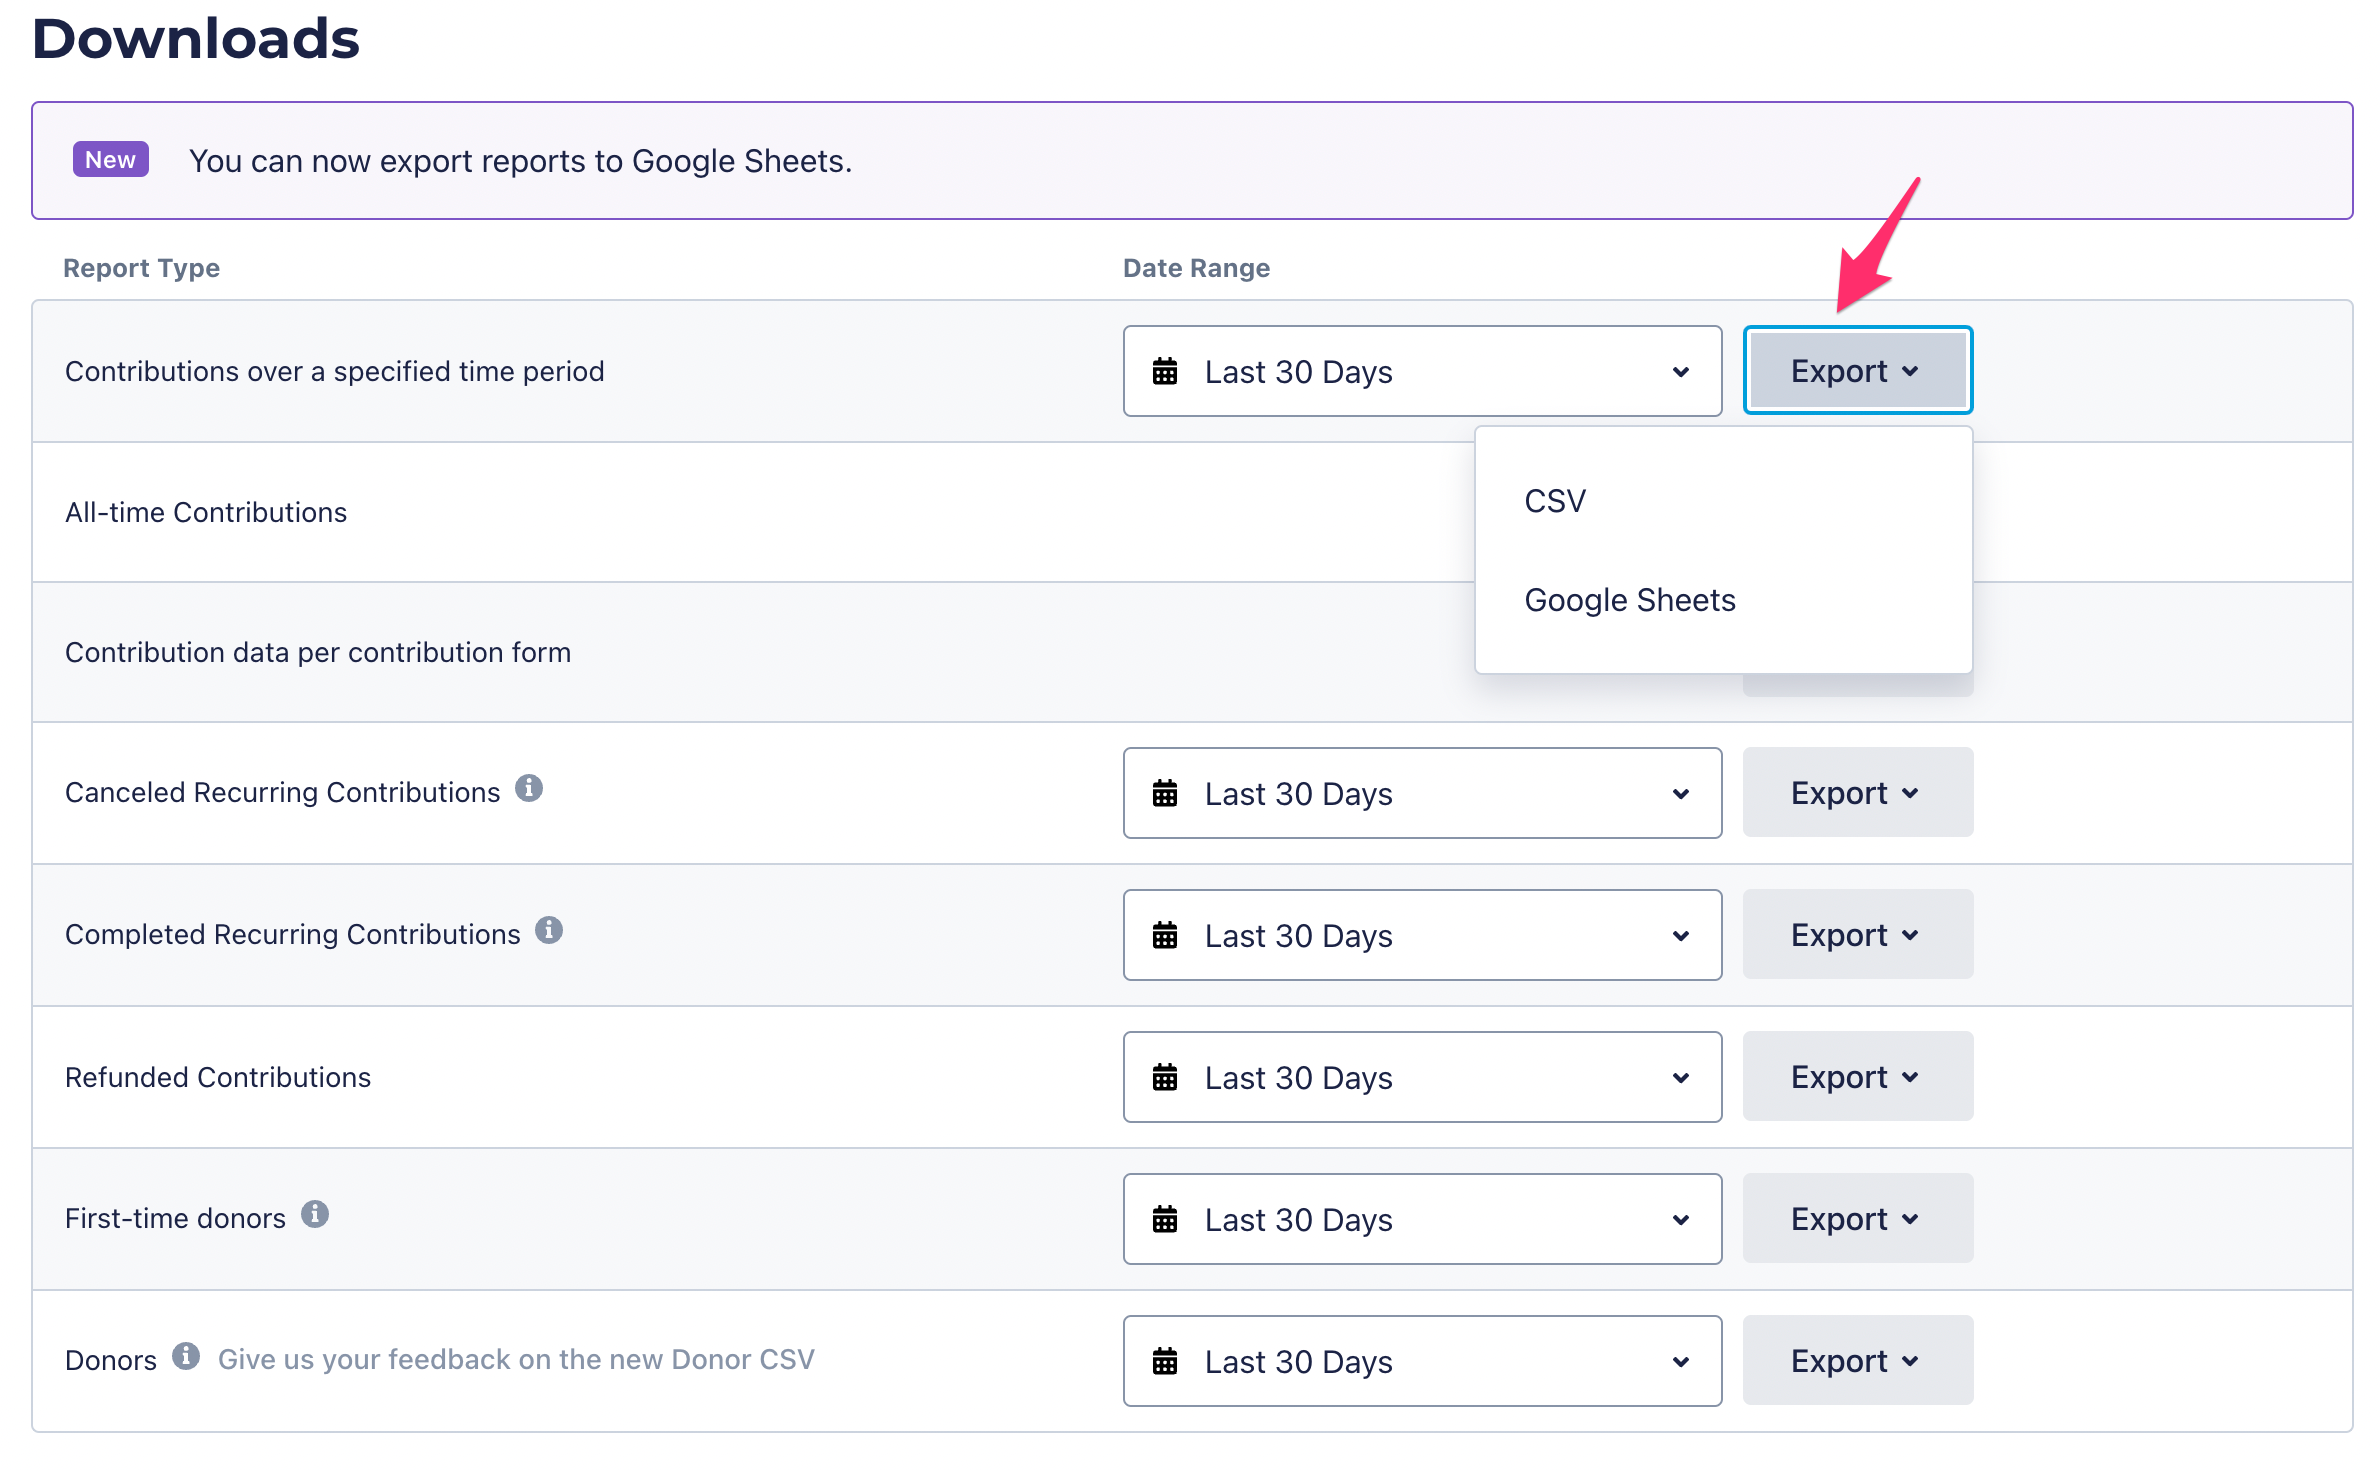Click info icon beside First-time donors

(315, 1215)
